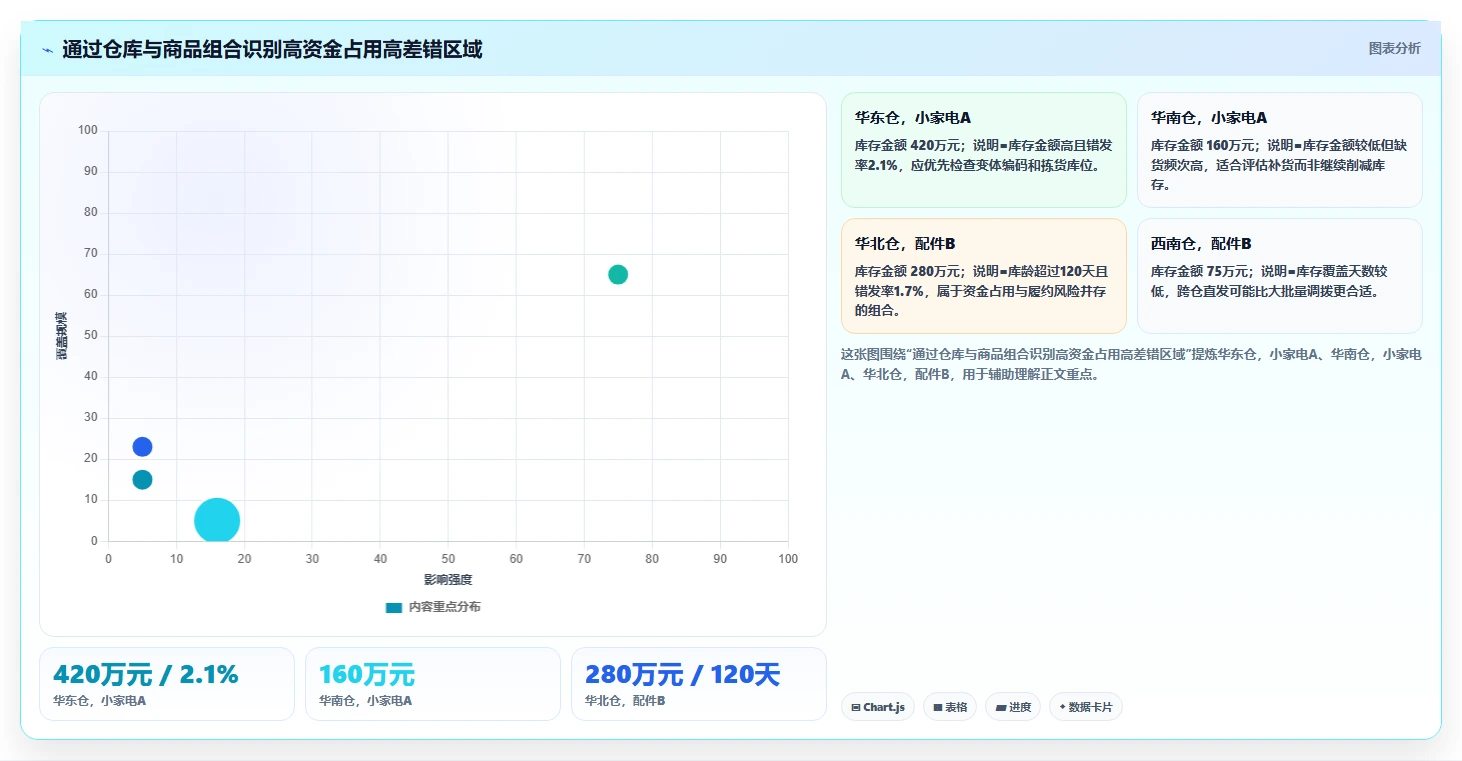This screenshot has height=761, width=1462.
Task: Click the 表格 tag
Action: [950, 707]
